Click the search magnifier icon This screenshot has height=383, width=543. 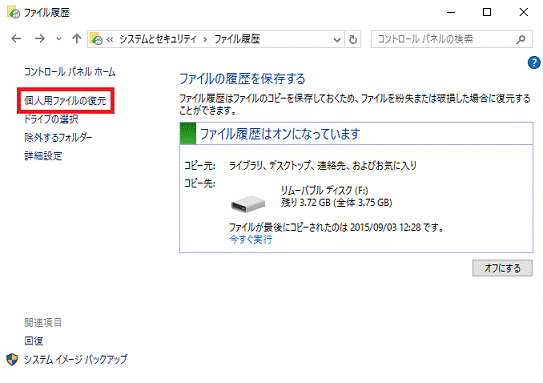pos(520,39)
